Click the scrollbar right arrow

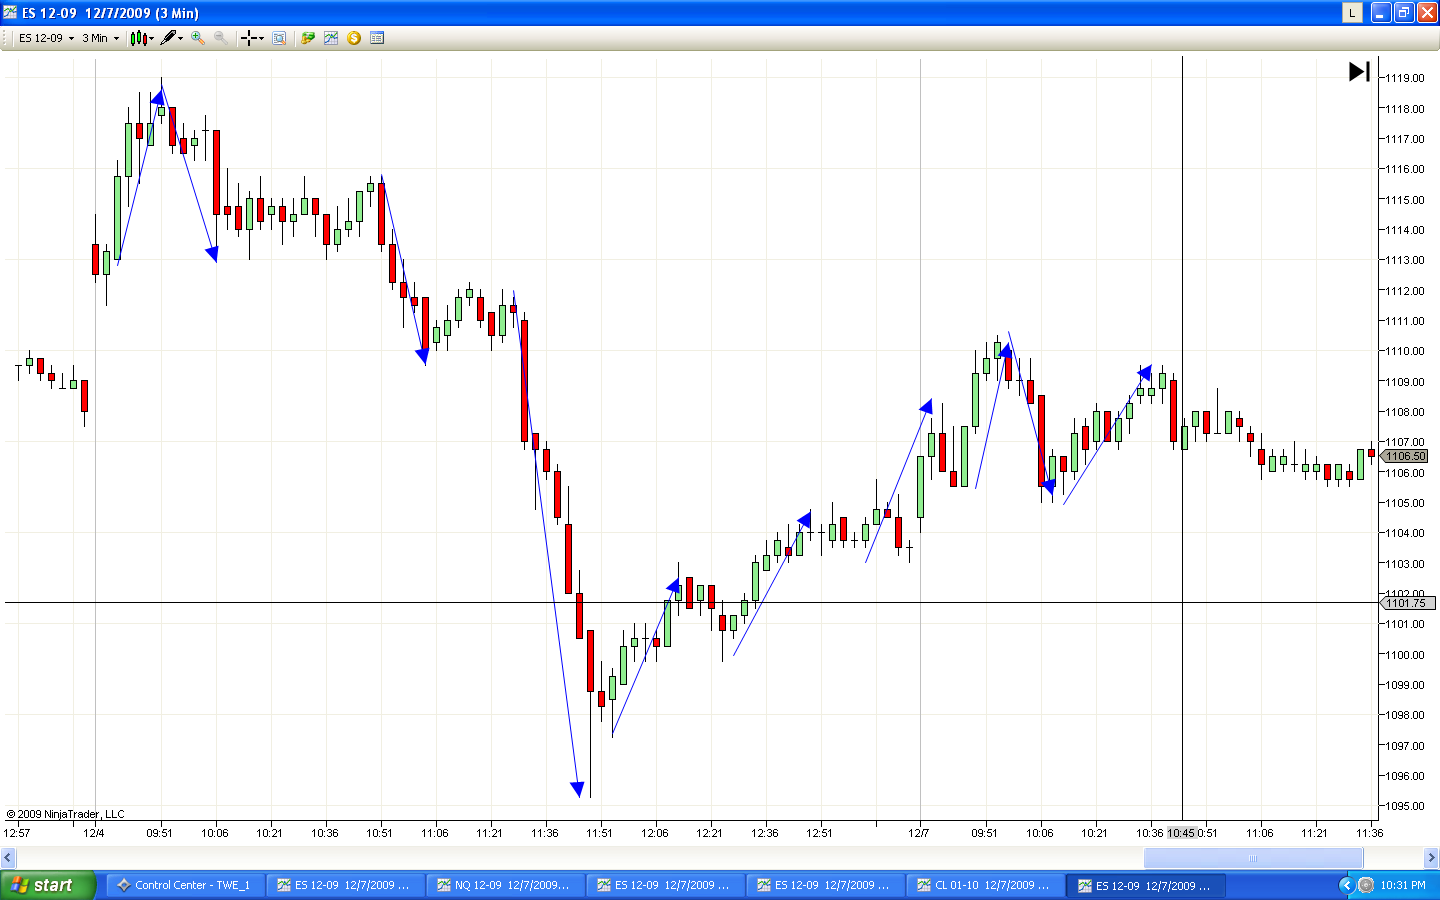pyautogui.click(x=1431, y=858)
